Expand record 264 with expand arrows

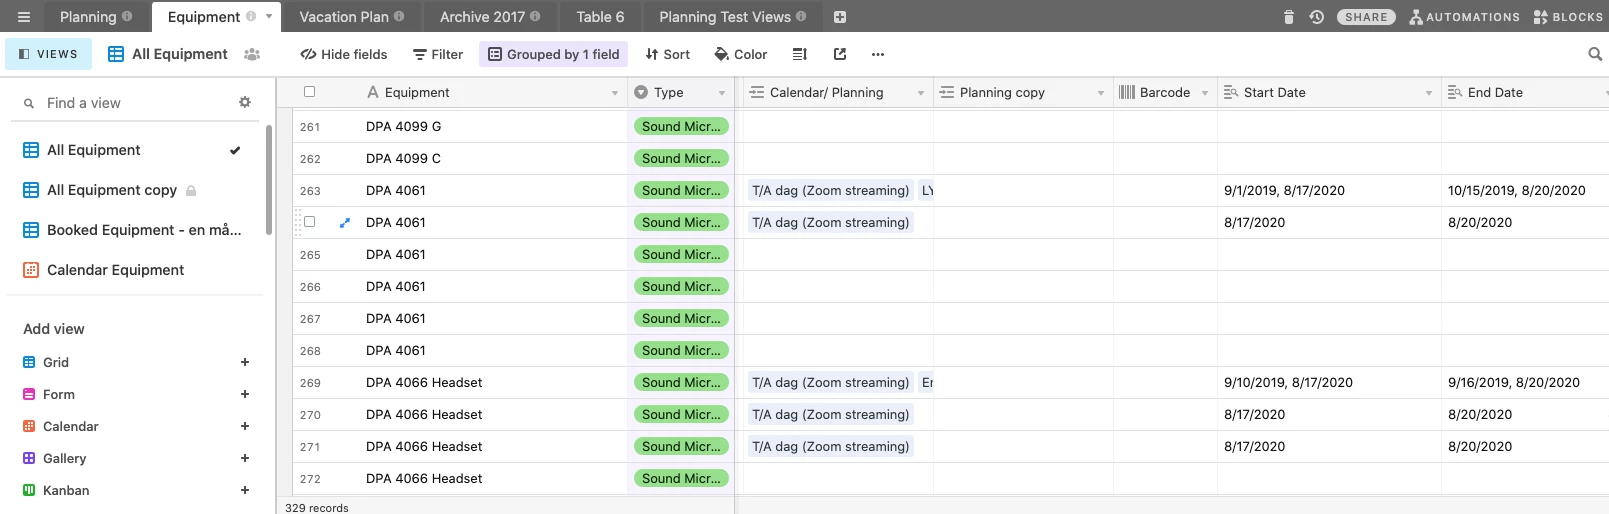pyautogui.click(x=345, y=223)
